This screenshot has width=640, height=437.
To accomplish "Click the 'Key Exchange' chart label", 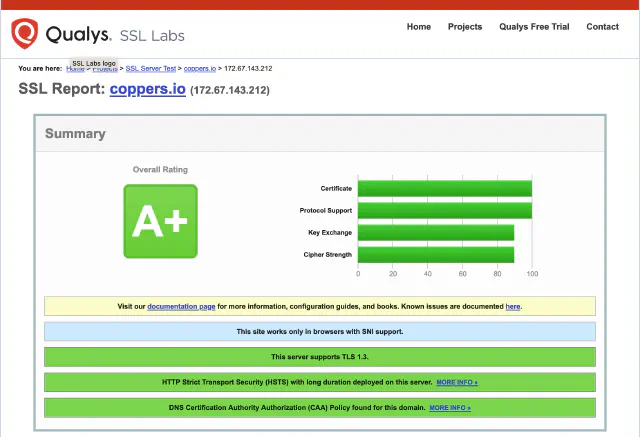I will [x=330, y=233].
